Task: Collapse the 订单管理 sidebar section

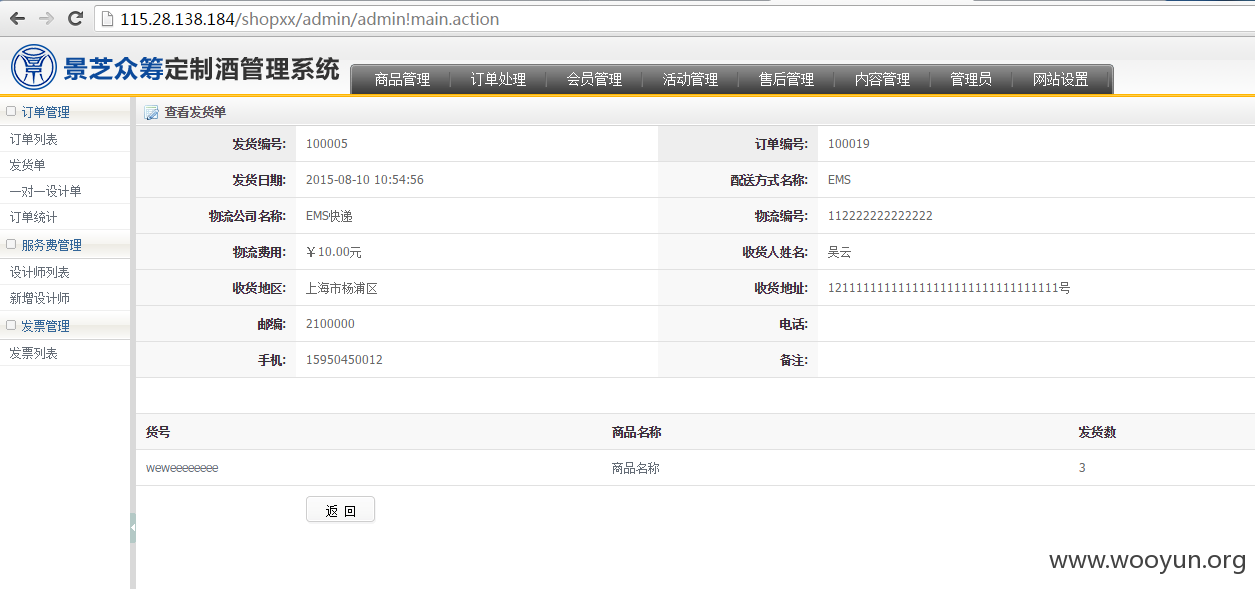Action: point(11,112)
